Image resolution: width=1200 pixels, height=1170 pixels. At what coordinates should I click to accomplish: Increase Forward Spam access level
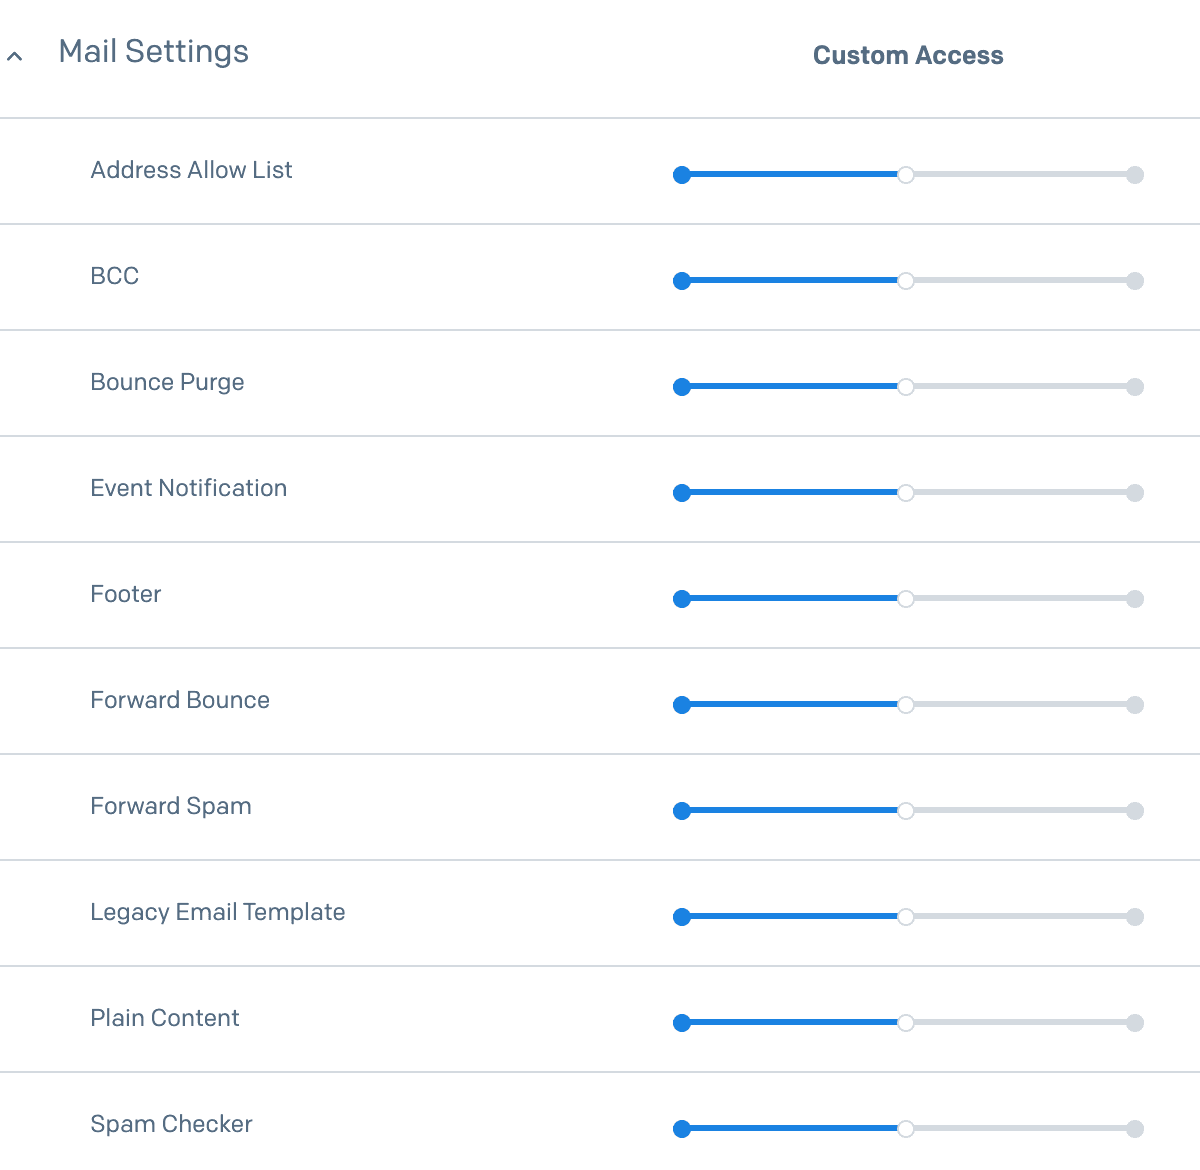coord(906,811)
